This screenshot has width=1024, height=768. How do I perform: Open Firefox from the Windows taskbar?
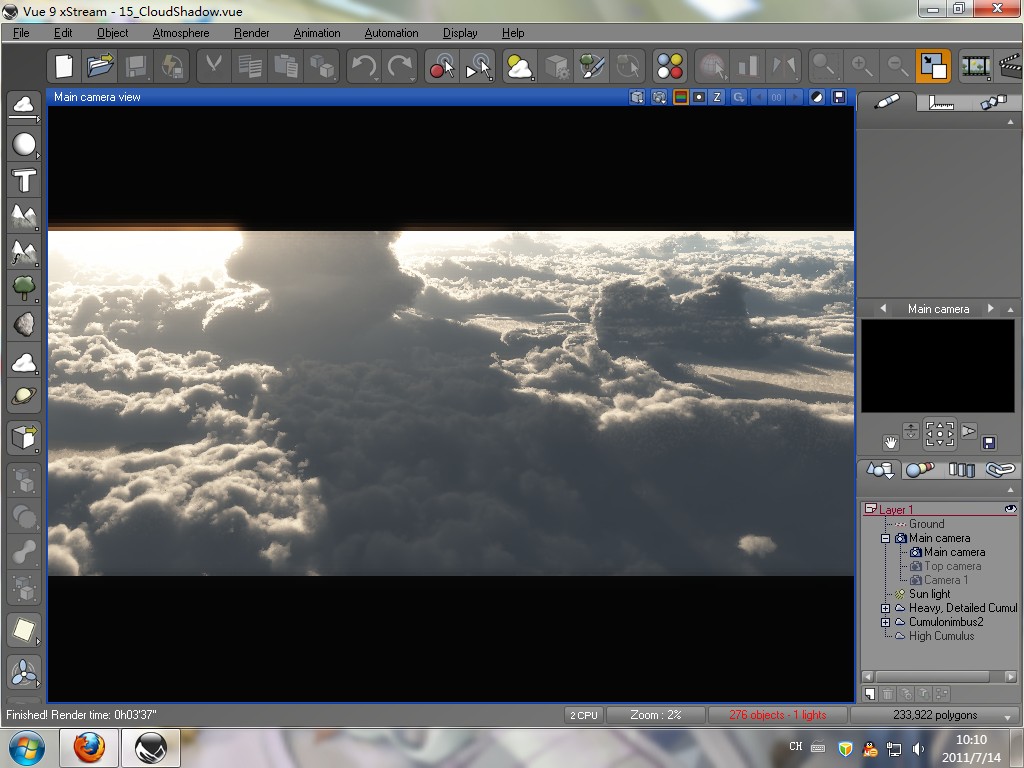coord(89,747)
